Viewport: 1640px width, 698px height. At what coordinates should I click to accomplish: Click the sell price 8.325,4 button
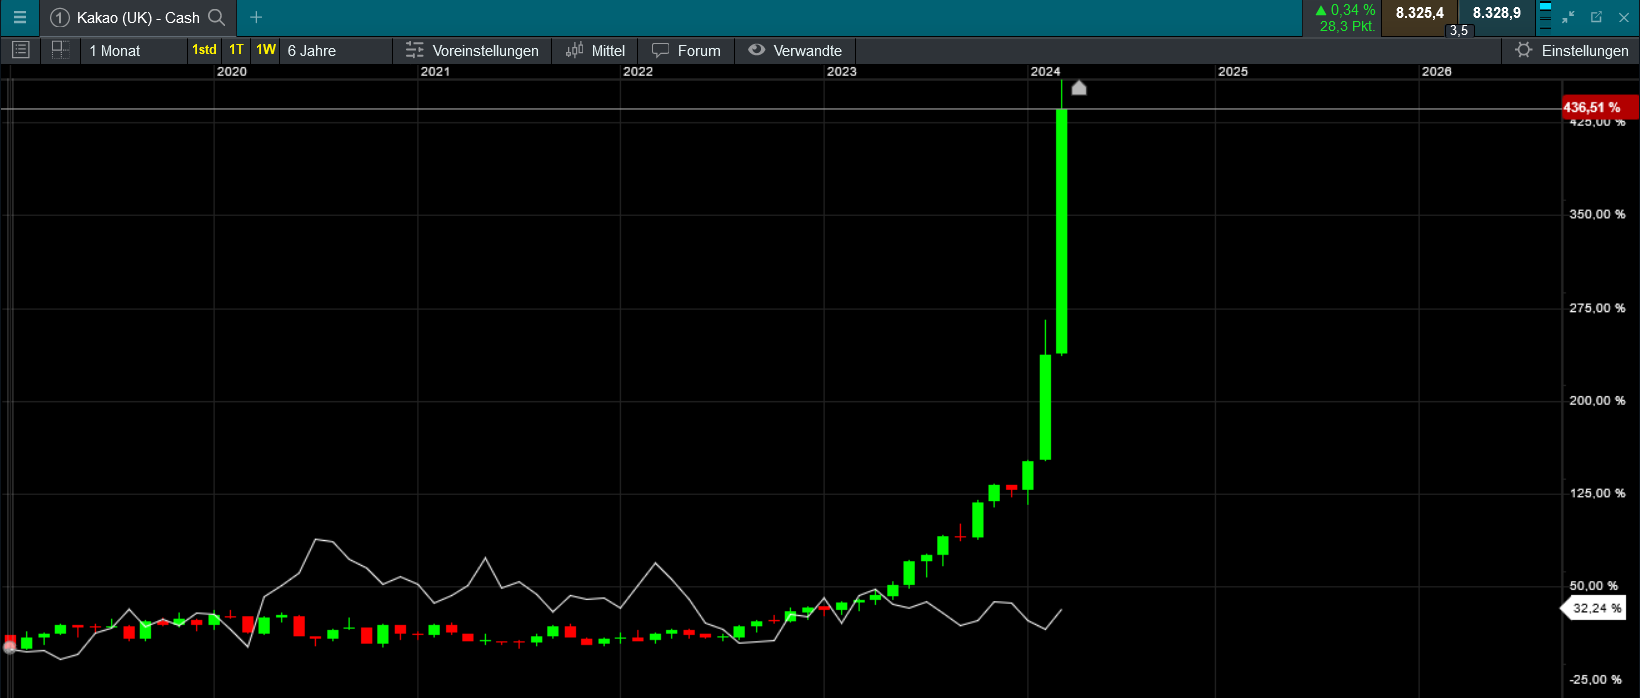[1419, 14]
